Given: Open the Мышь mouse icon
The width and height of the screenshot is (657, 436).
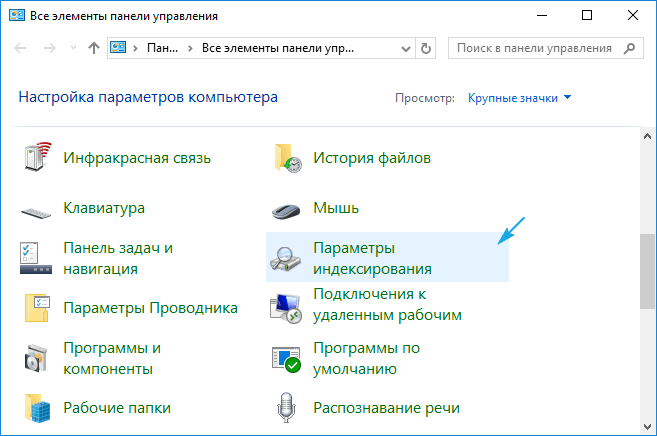Looking at the screenshot, I should (x=287, y=209).
